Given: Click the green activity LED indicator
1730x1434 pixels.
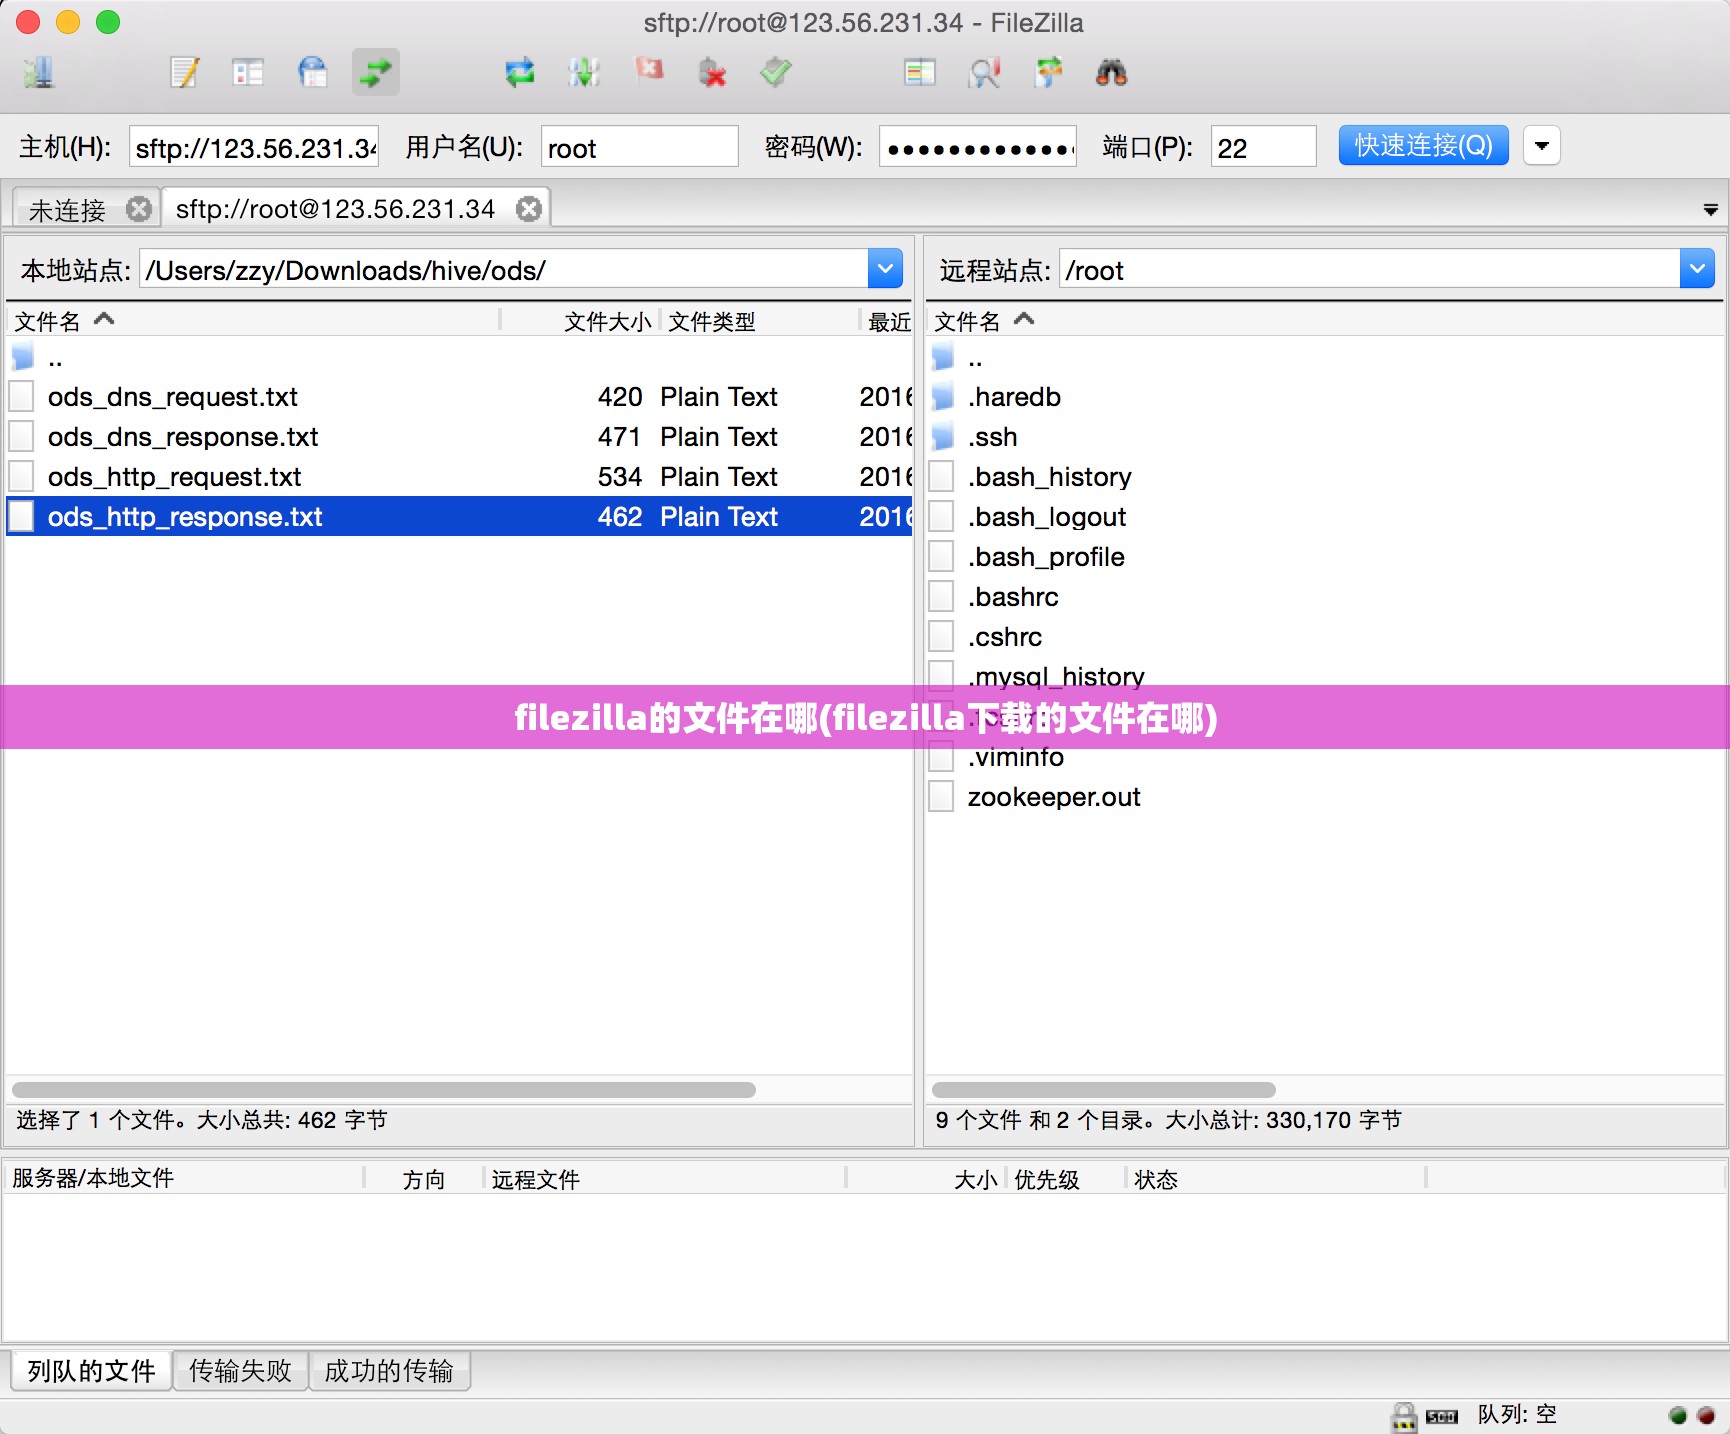Looking at the screenshot, I should coord(1678,1415).
